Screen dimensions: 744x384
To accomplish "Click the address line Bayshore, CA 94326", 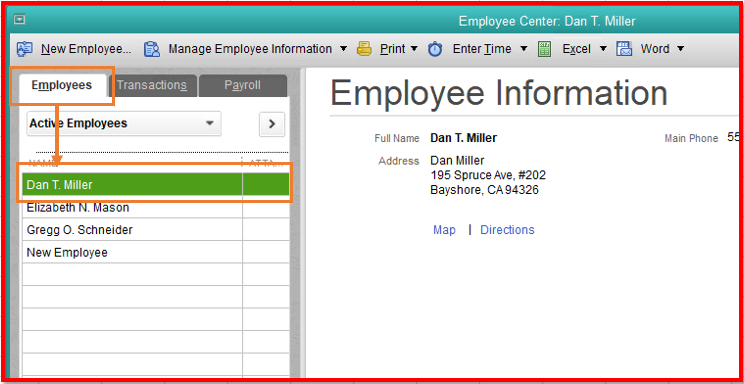I will click(484, 190).
